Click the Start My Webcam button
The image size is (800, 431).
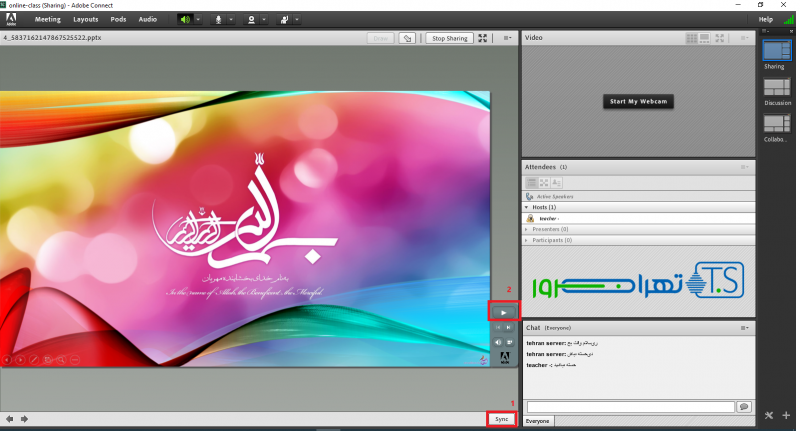638,102
